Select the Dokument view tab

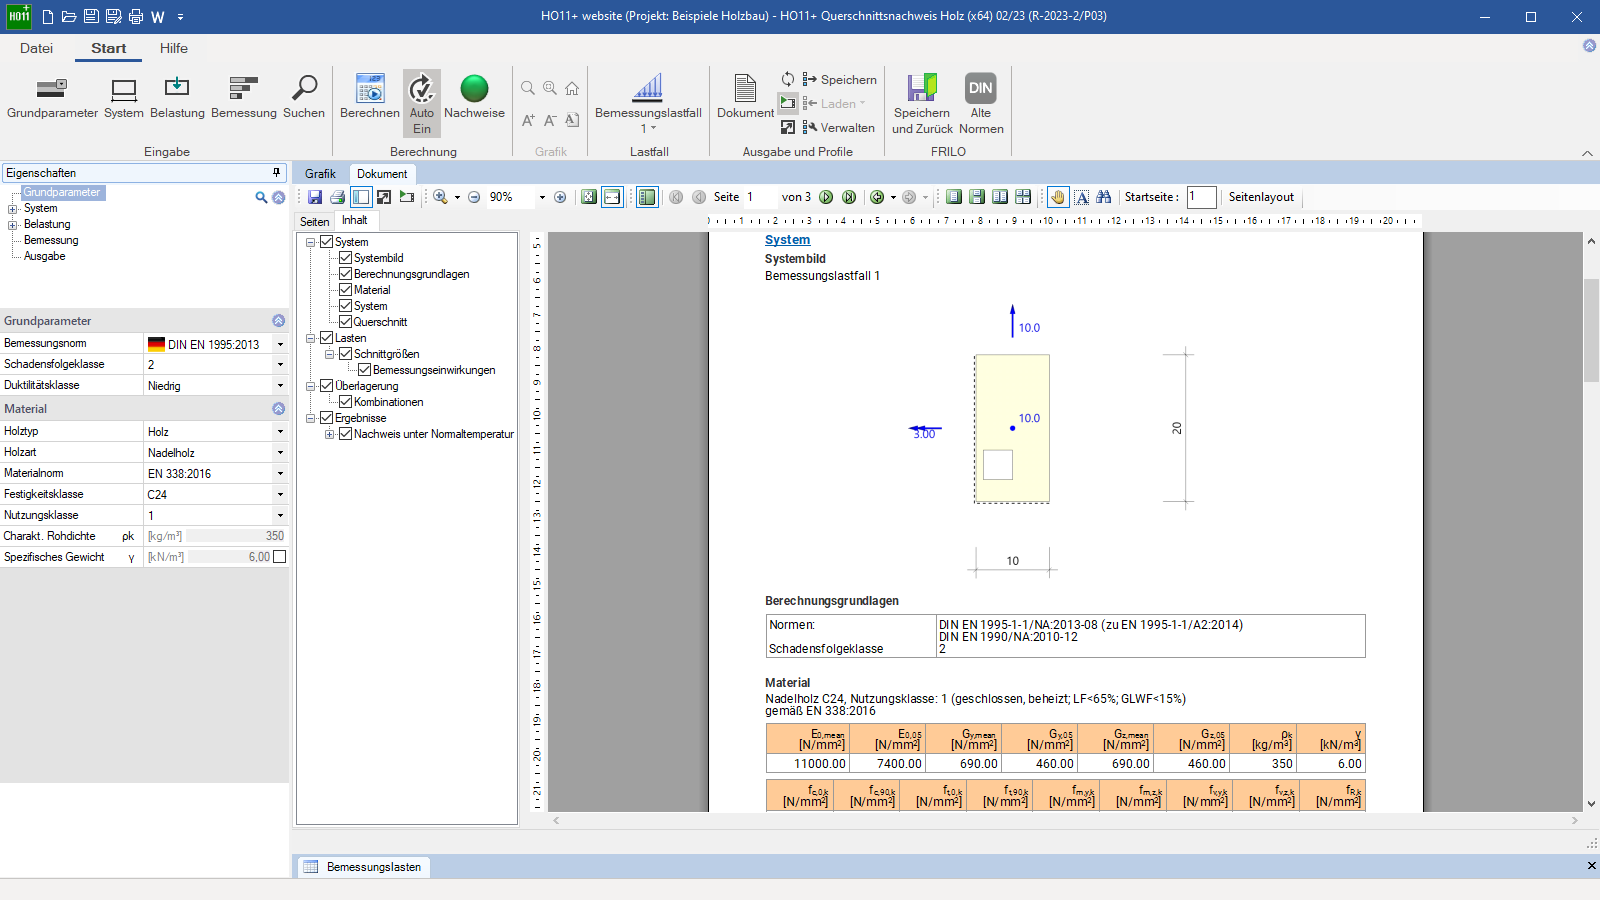click(x=382, y=174)
